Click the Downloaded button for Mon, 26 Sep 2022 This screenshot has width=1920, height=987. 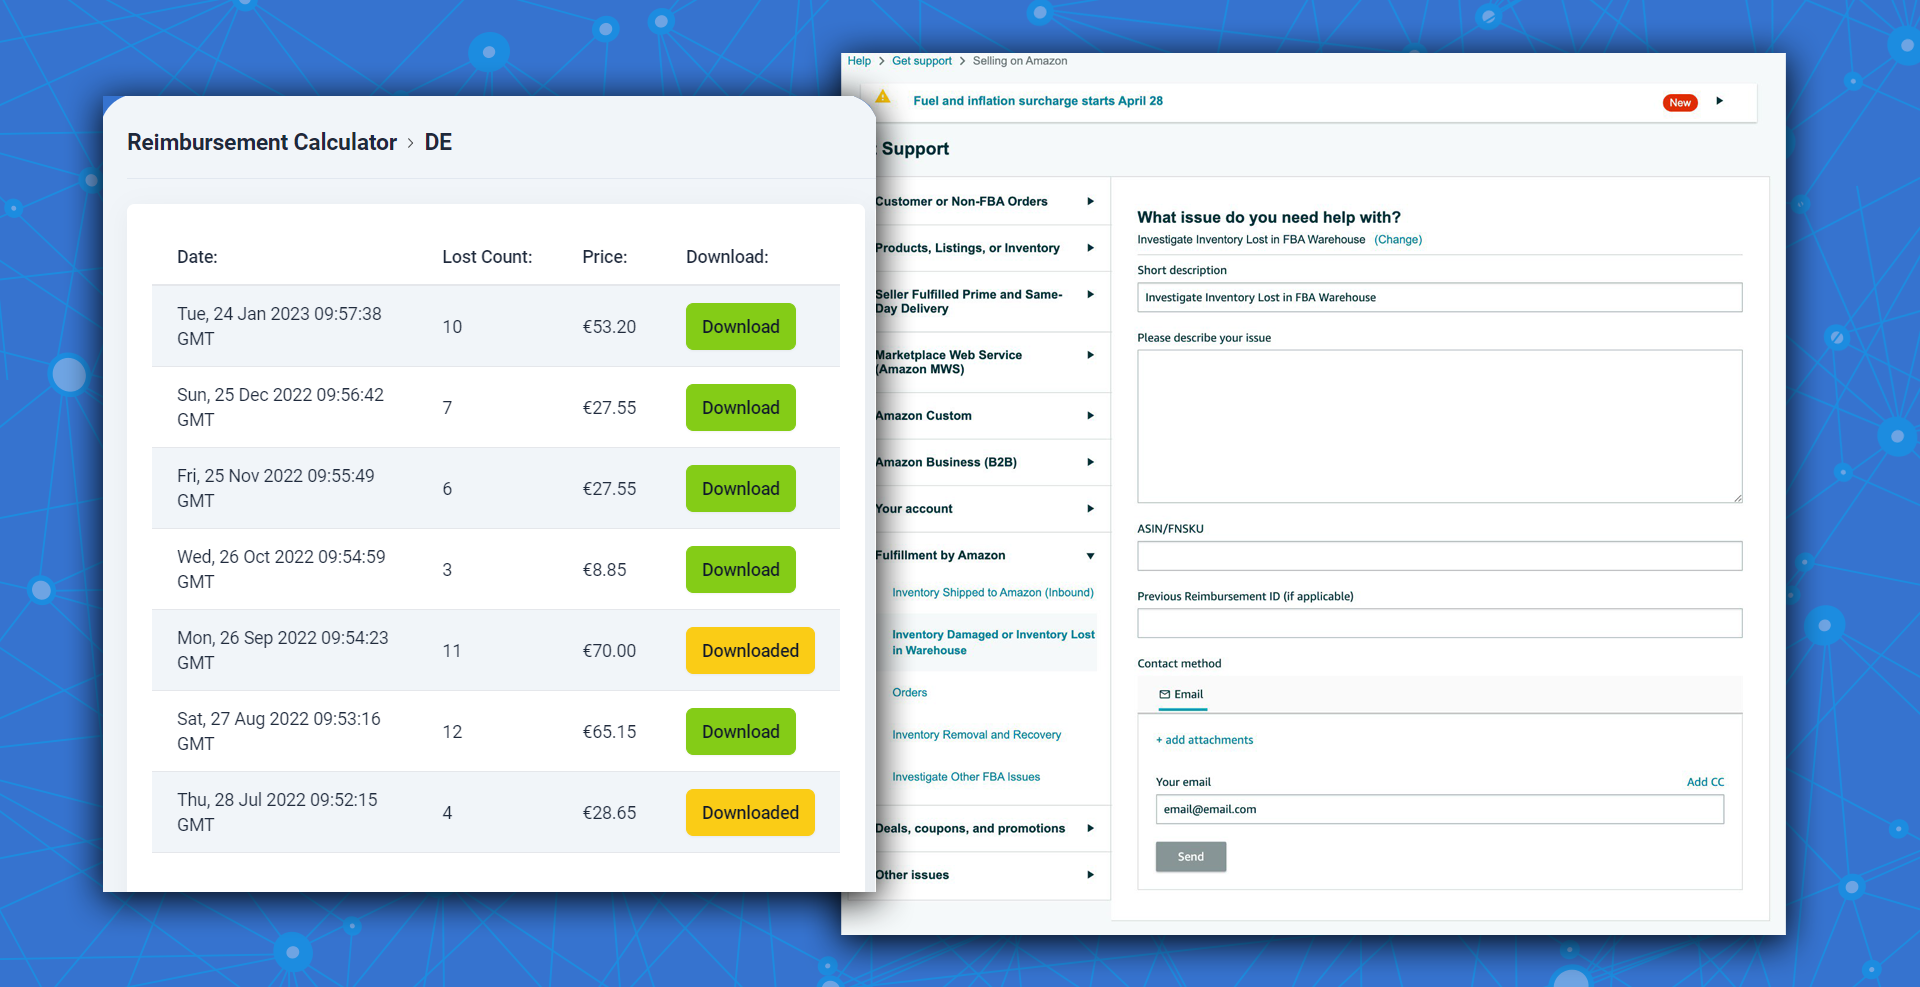coord(750,650)
